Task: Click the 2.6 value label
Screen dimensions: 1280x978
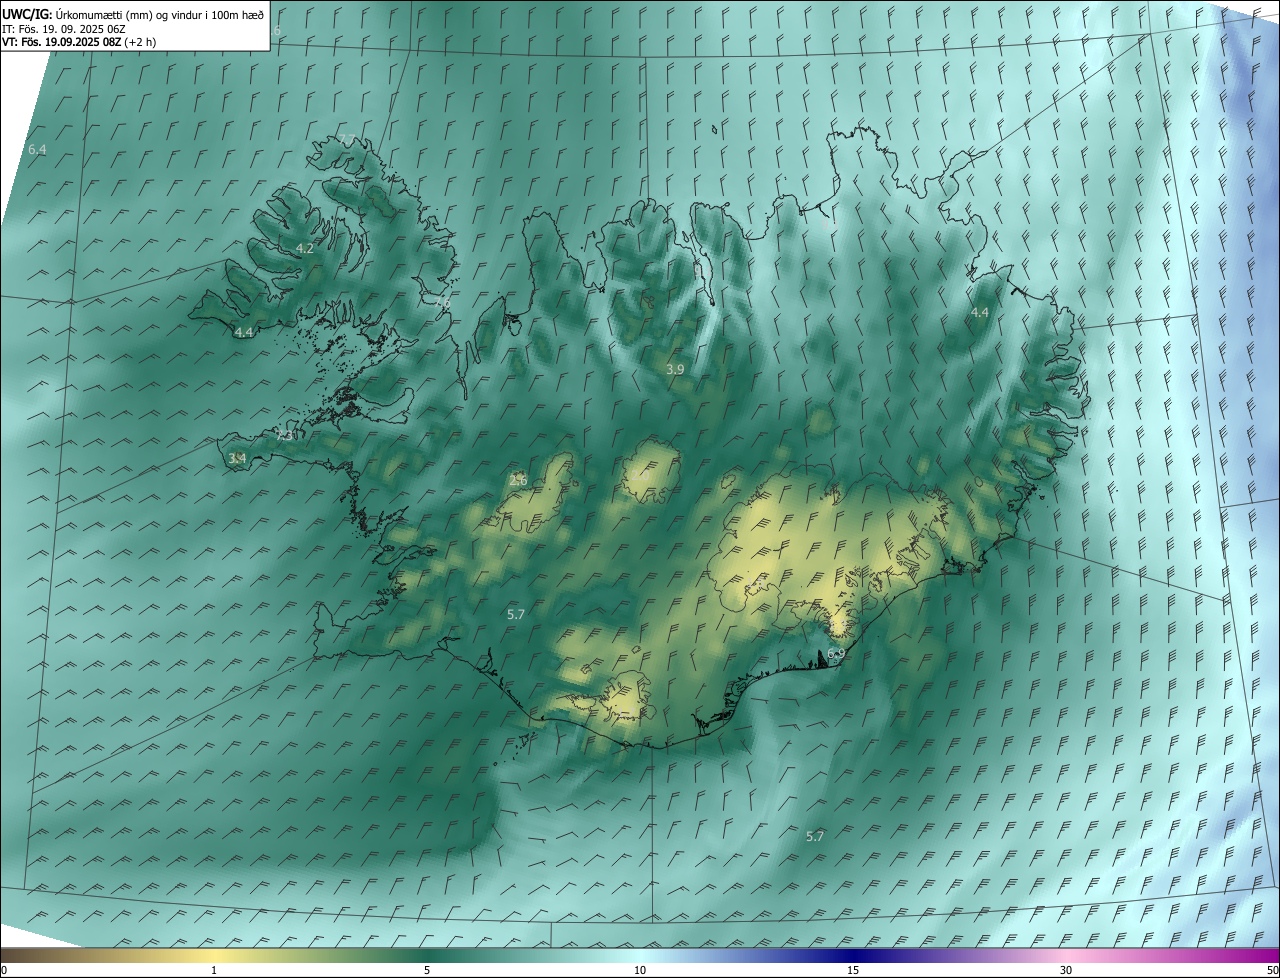Action: (x=518, y=480)
